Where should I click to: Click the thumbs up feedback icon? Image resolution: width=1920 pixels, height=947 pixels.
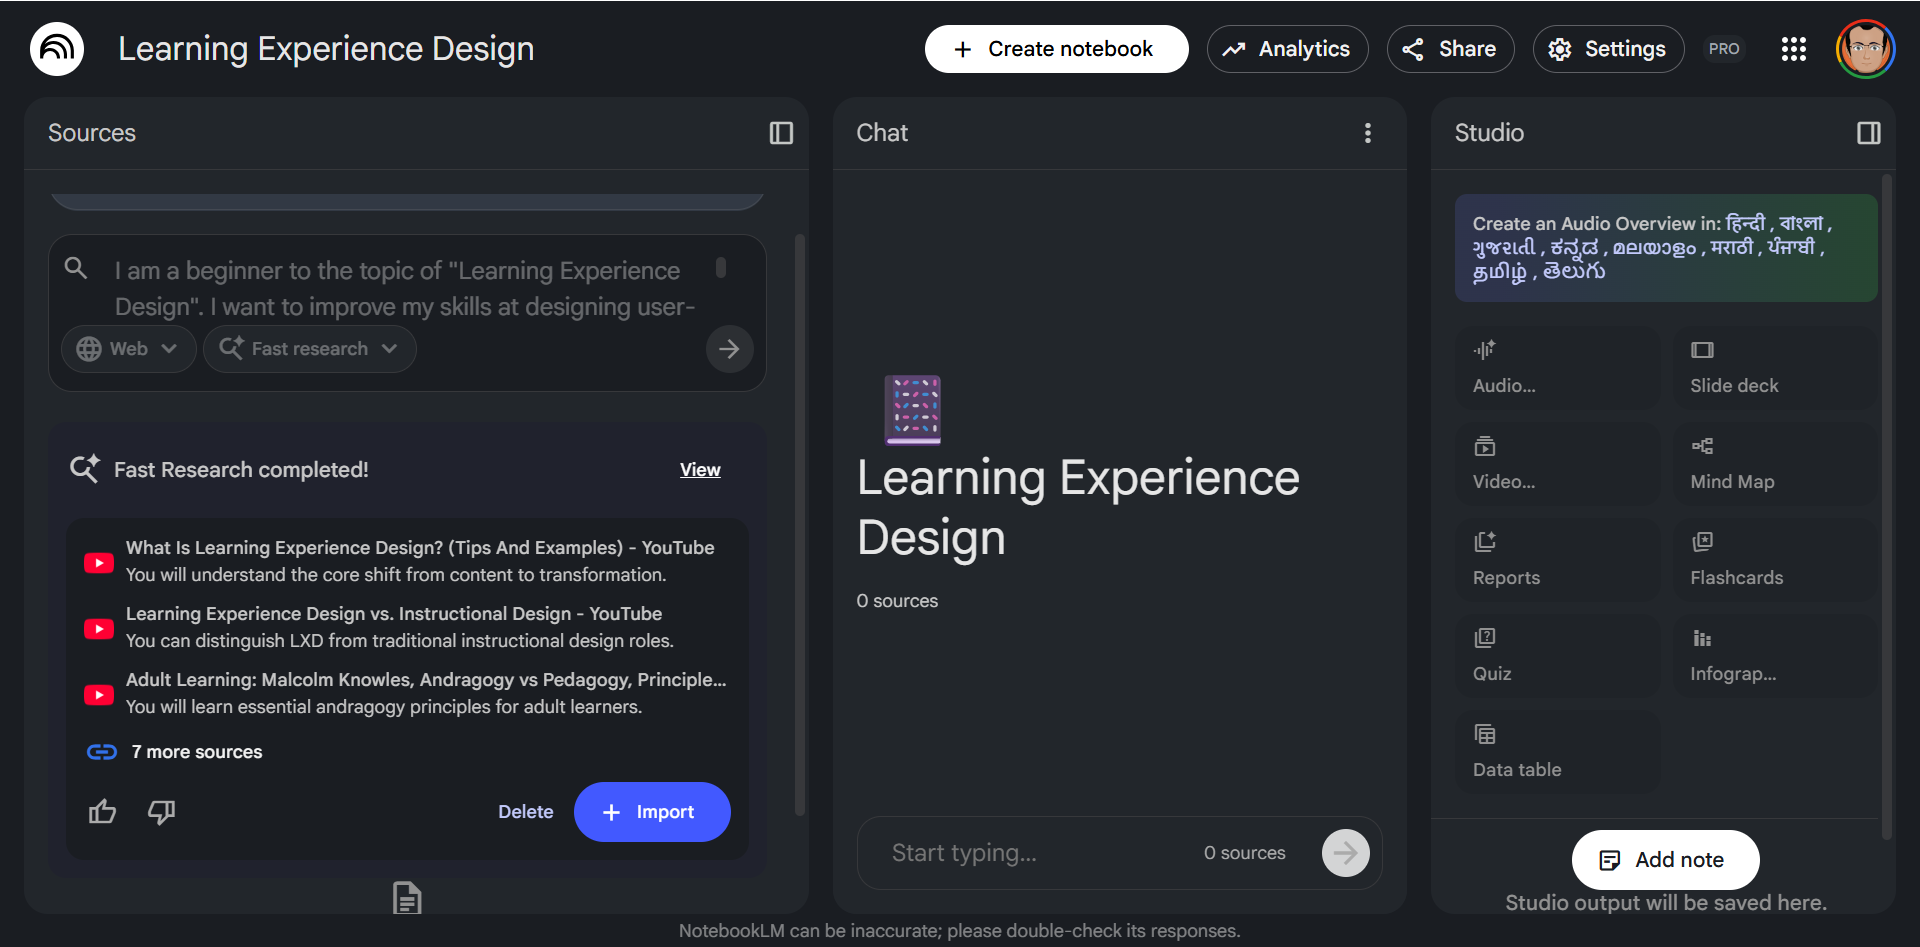(x=103, y=811)
